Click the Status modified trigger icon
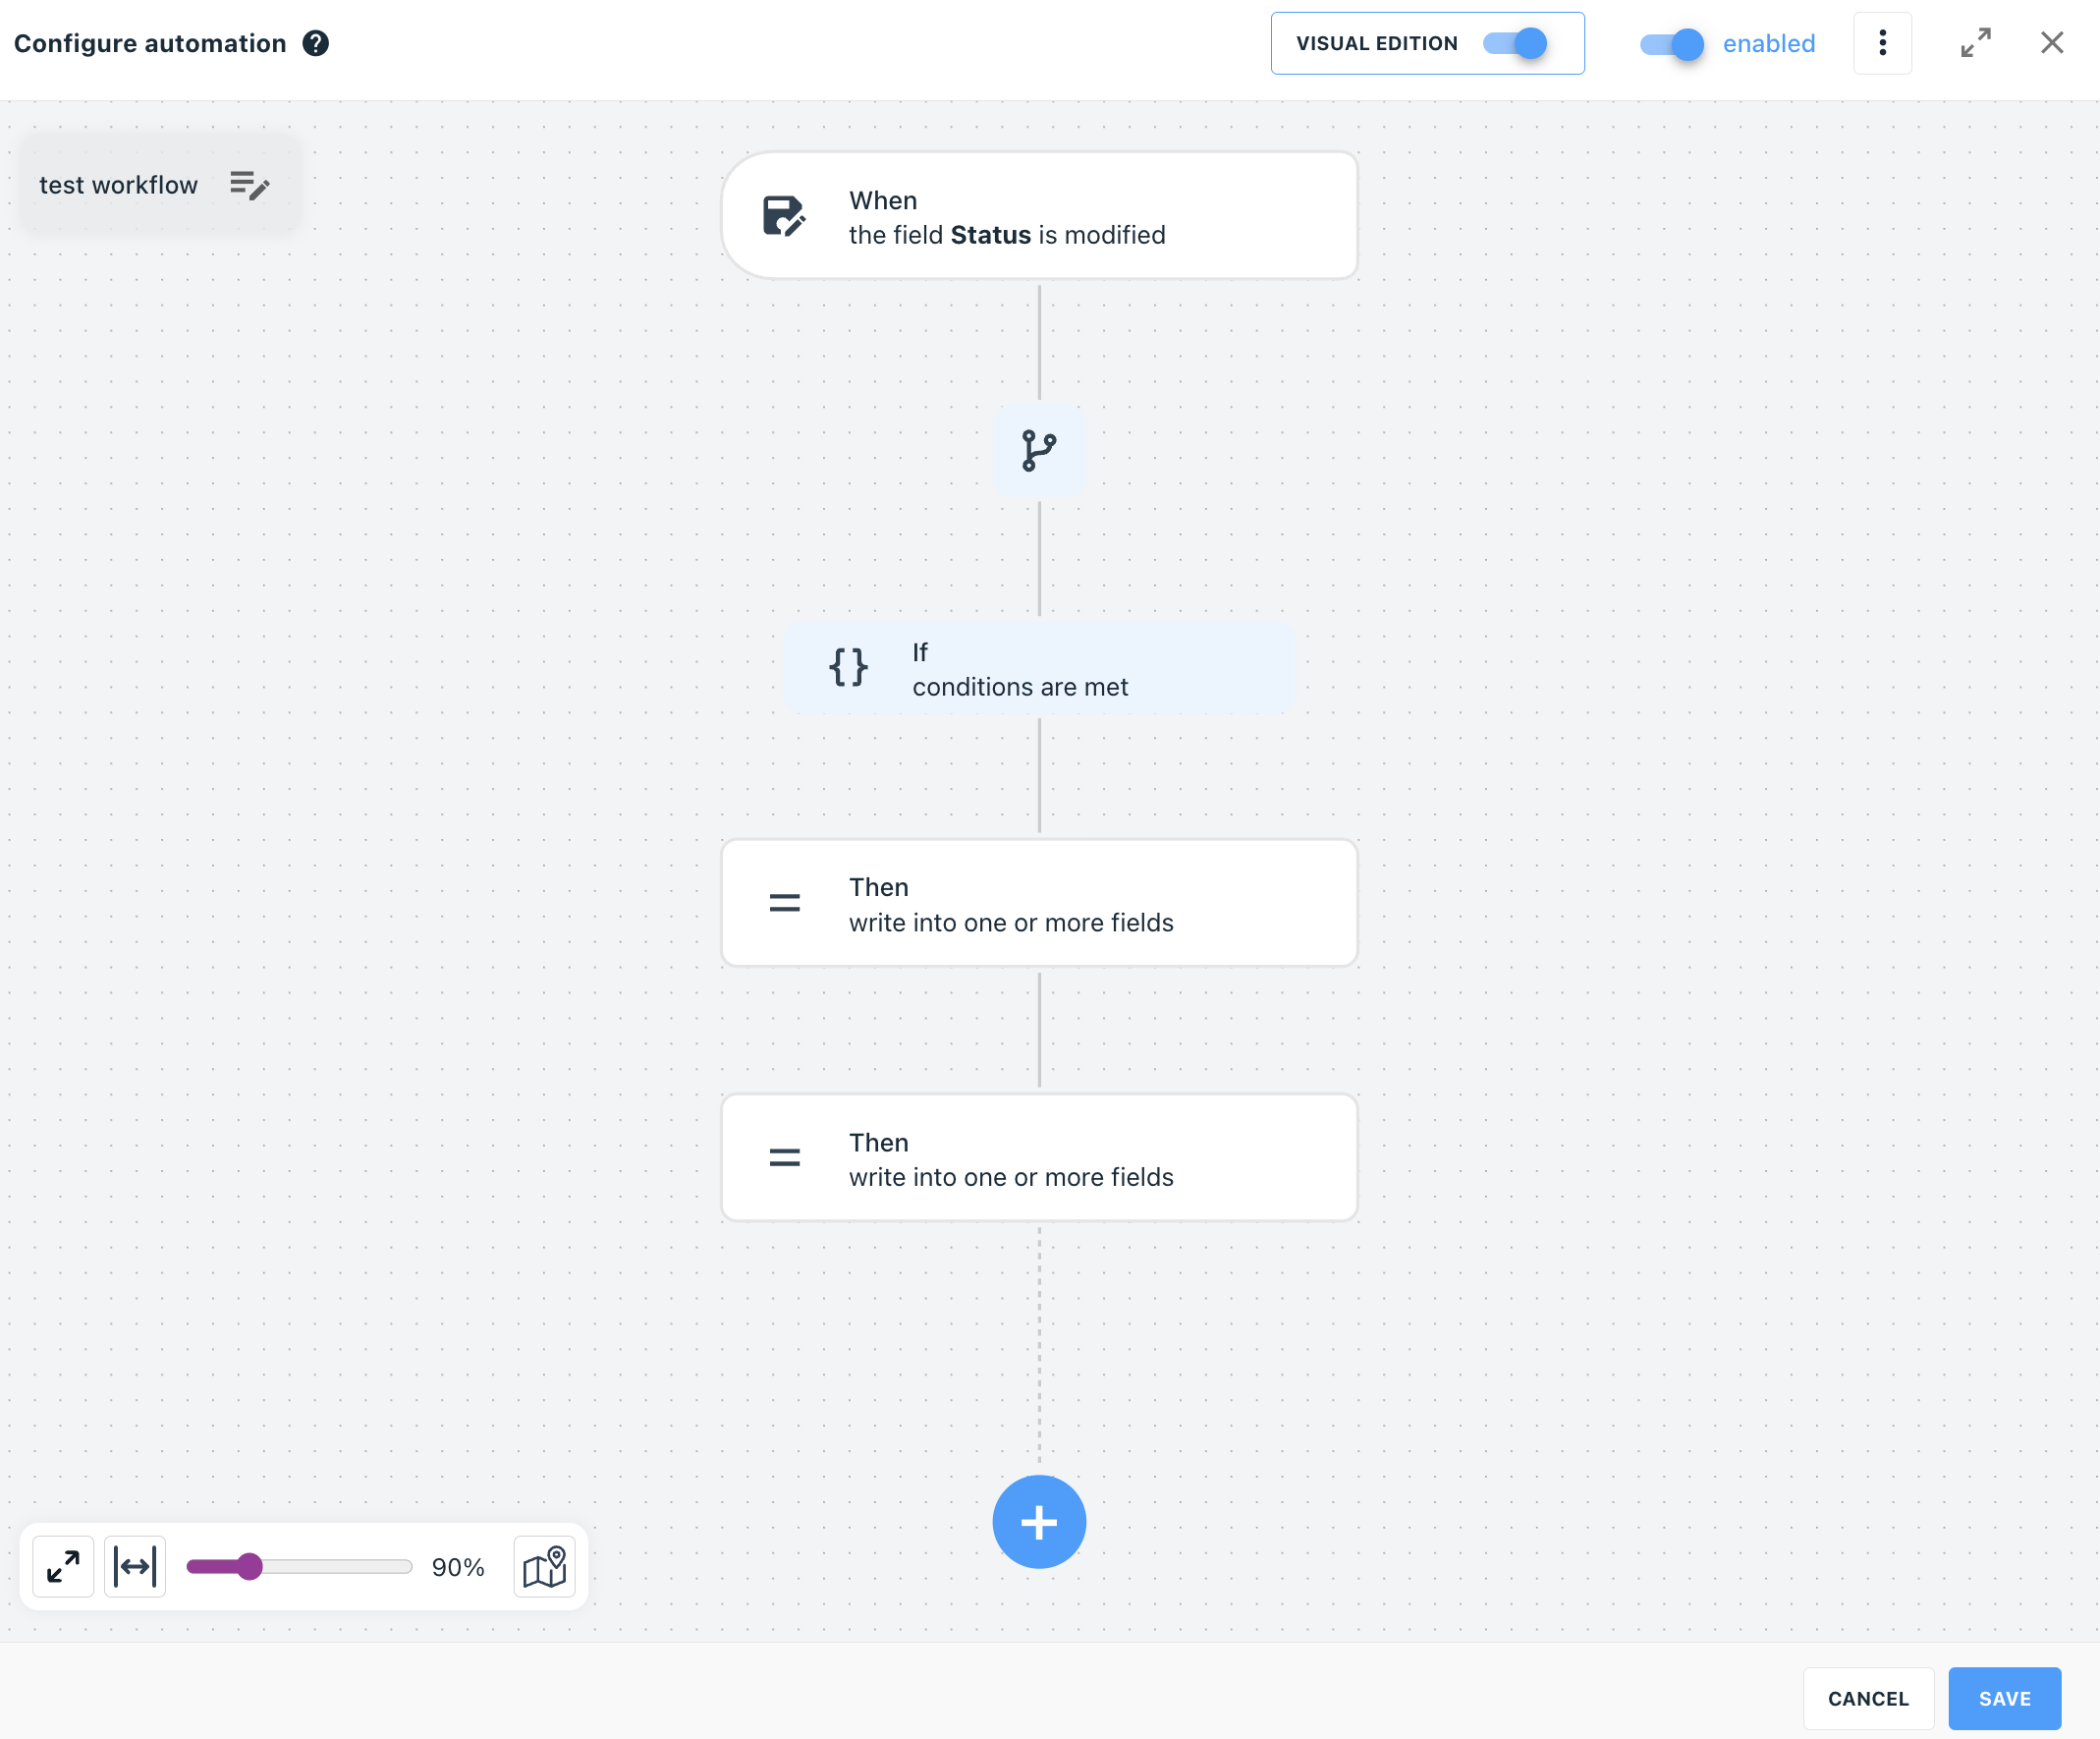 pos(784,215)
